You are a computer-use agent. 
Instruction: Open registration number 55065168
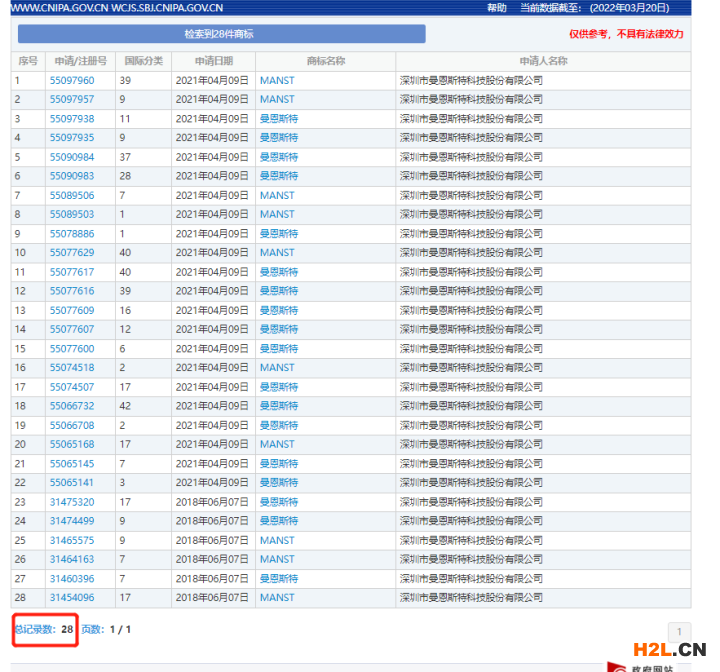point(72,444)
